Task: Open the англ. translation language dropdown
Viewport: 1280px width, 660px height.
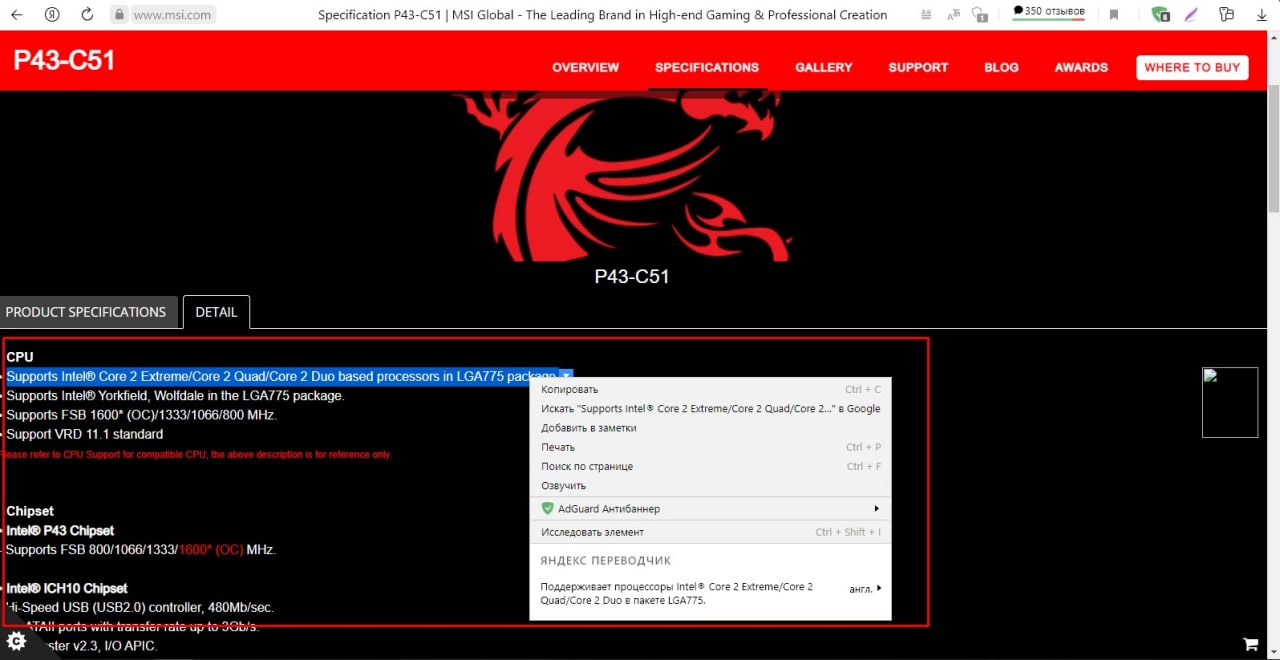Action: 865,589
